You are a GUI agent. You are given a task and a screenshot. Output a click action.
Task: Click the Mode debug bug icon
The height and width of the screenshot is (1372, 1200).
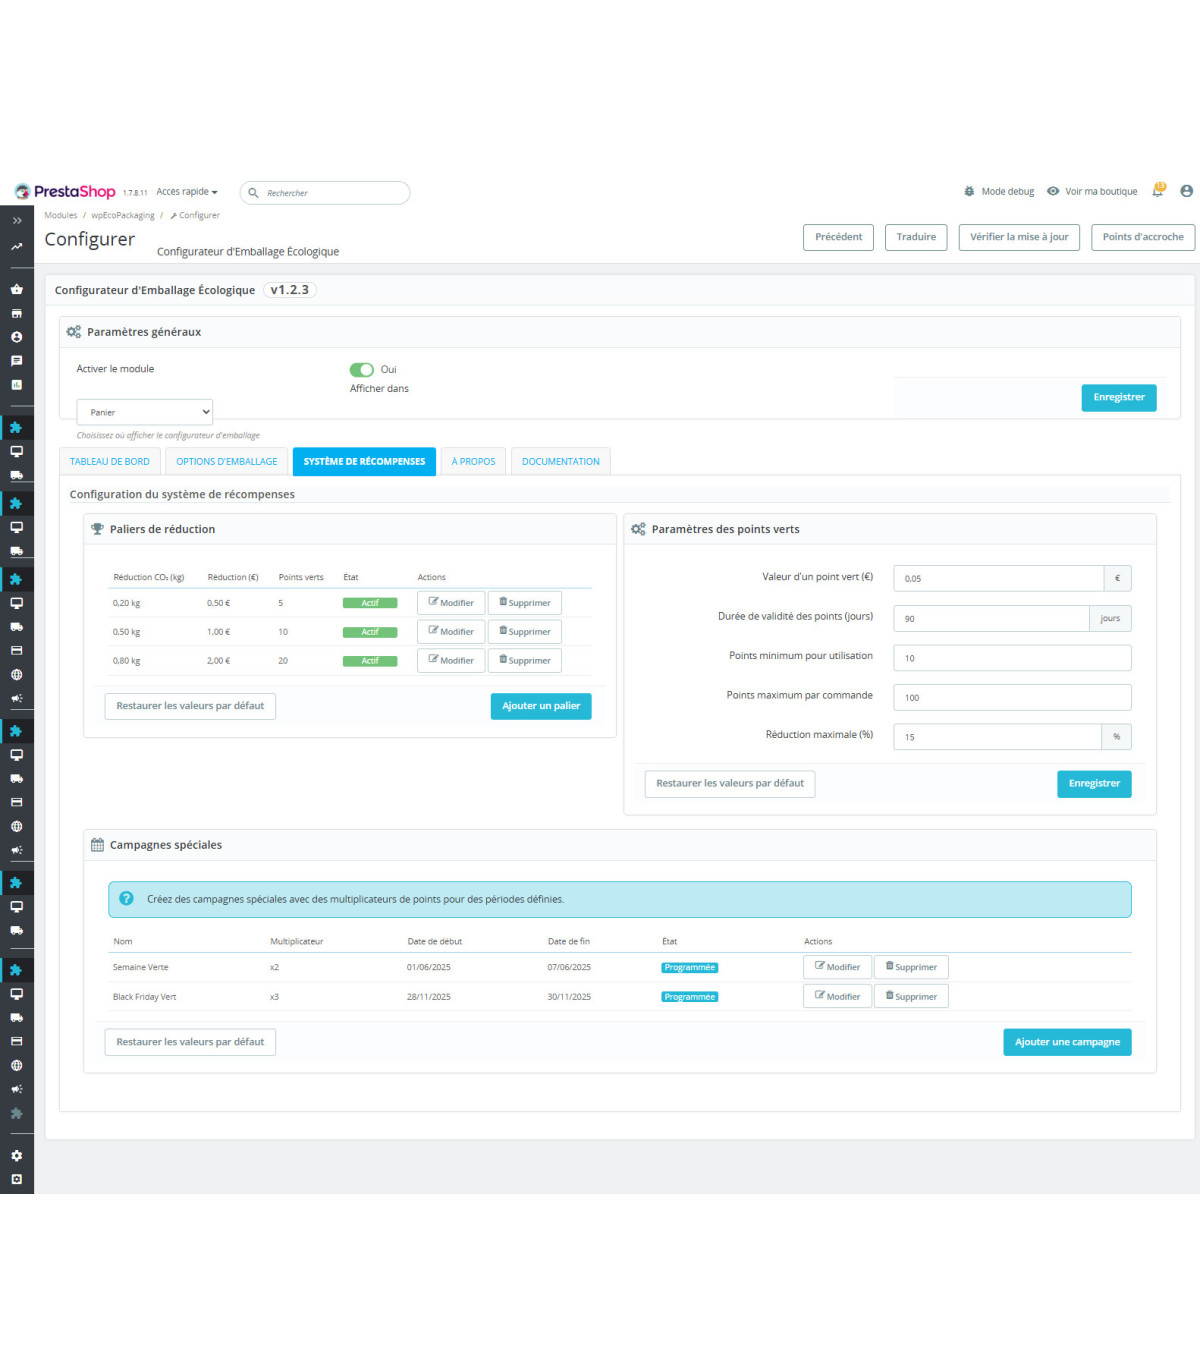click(969, 191)
